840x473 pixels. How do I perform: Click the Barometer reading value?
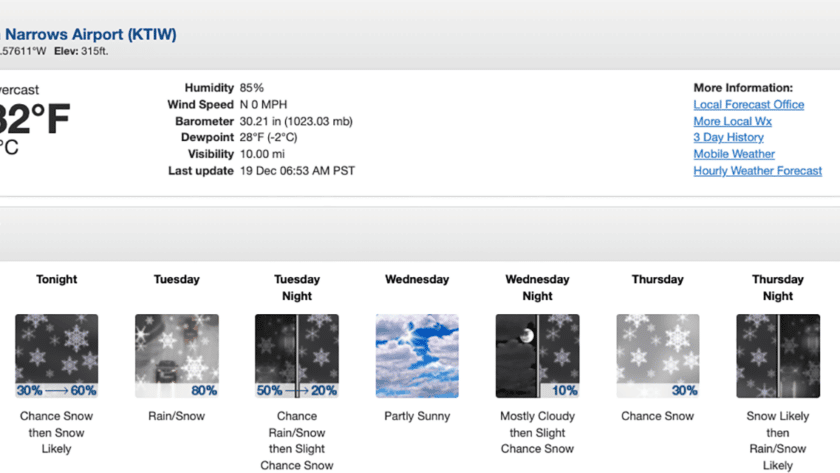[x=296, y=121]
